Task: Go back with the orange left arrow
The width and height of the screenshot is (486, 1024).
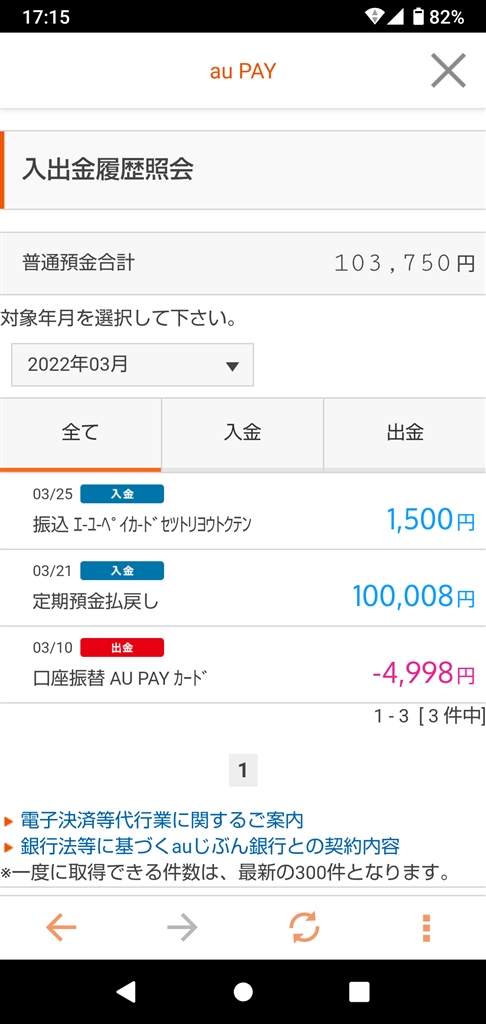Action: pyautogui.click(x=61, y=927)
